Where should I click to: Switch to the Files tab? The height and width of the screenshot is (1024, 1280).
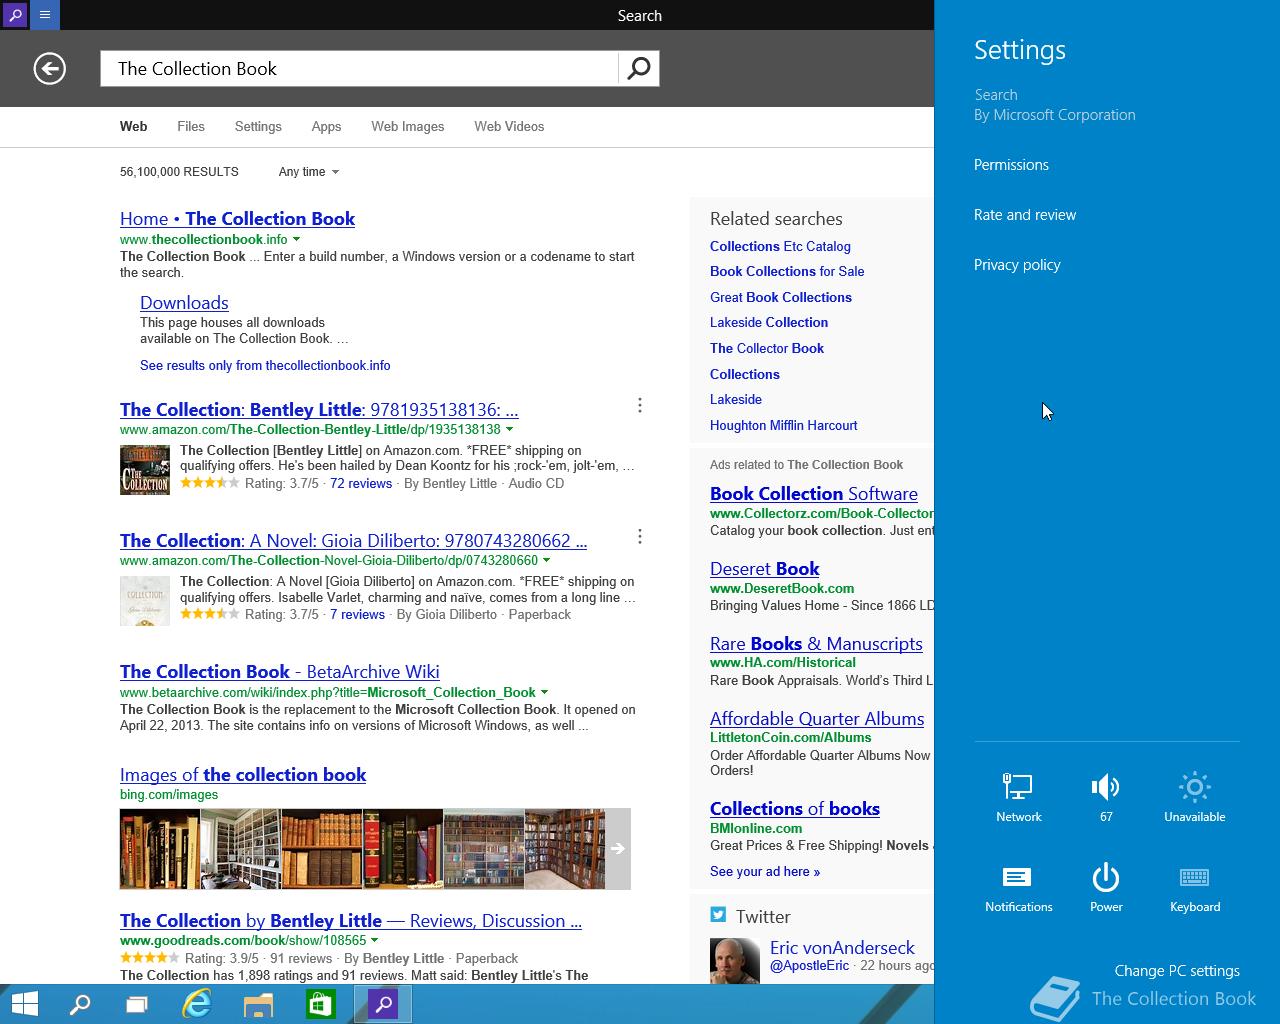click(191, 127)
